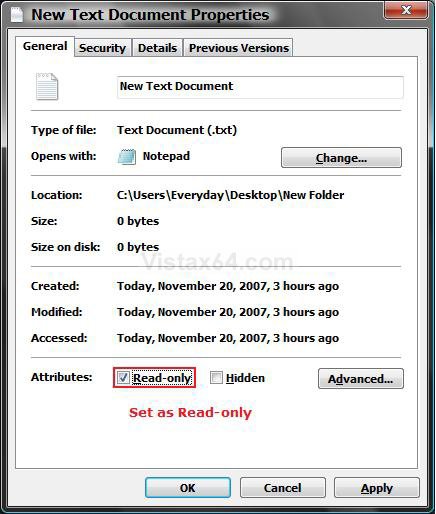
Task: Click the 'Opens with:' label
Action: coord(64,156)
